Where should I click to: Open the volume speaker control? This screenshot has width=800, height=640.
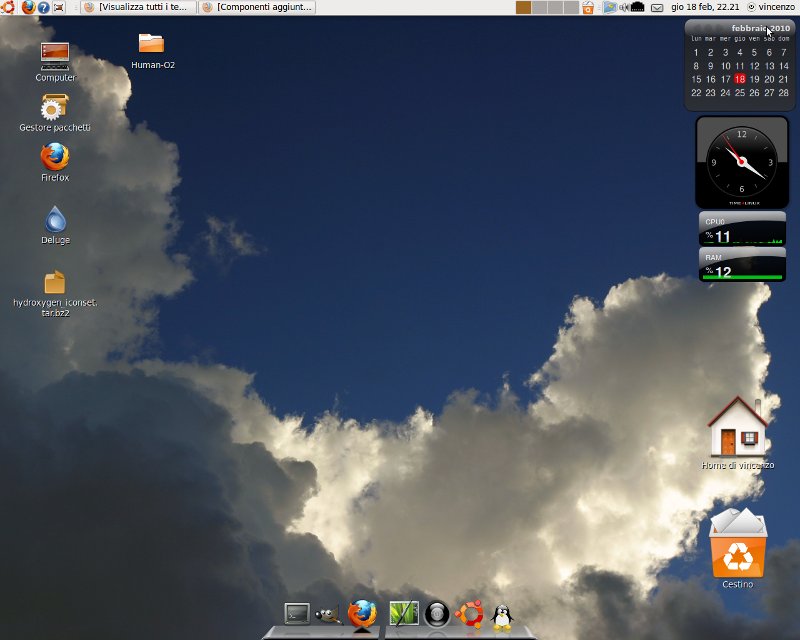coord(623,7)
